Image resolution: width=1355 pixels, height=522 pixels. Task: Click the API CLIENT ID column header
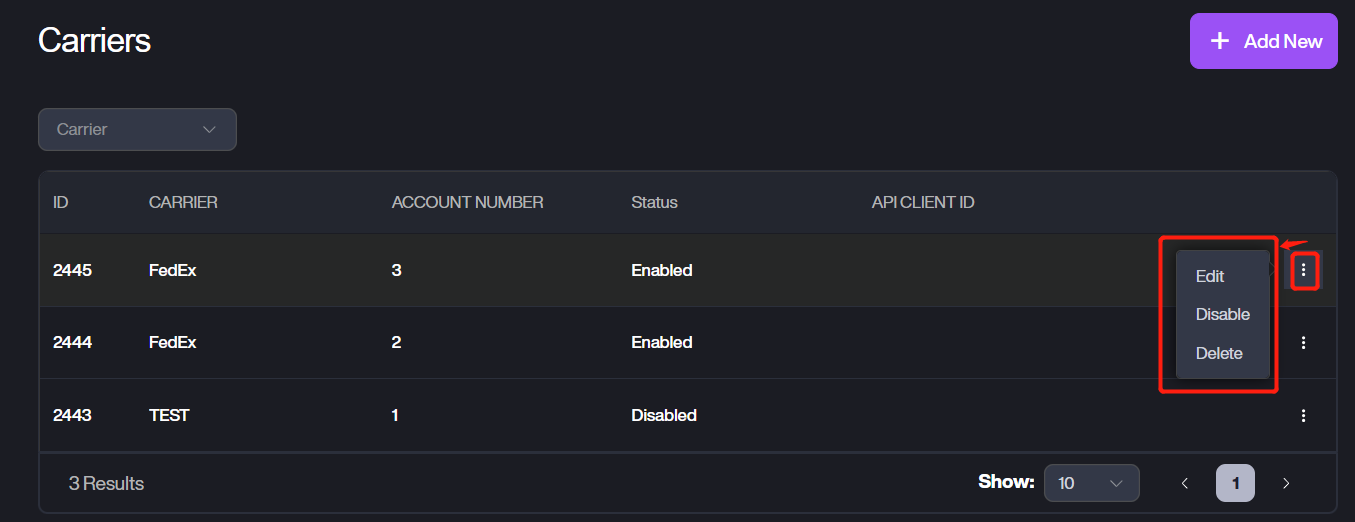[x=922, y=202]
